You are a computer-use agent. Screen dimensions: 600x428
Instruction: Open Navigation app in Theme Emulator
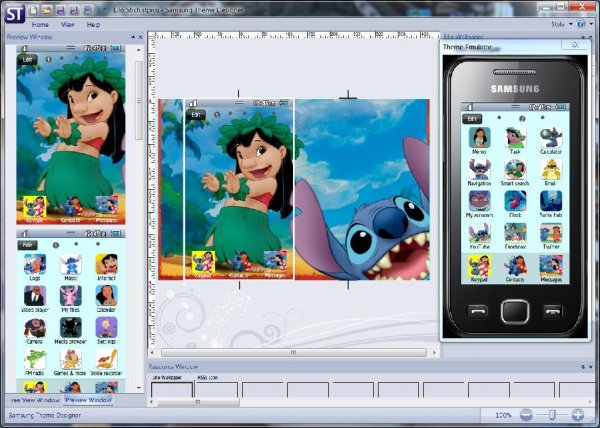click(479, 172)
